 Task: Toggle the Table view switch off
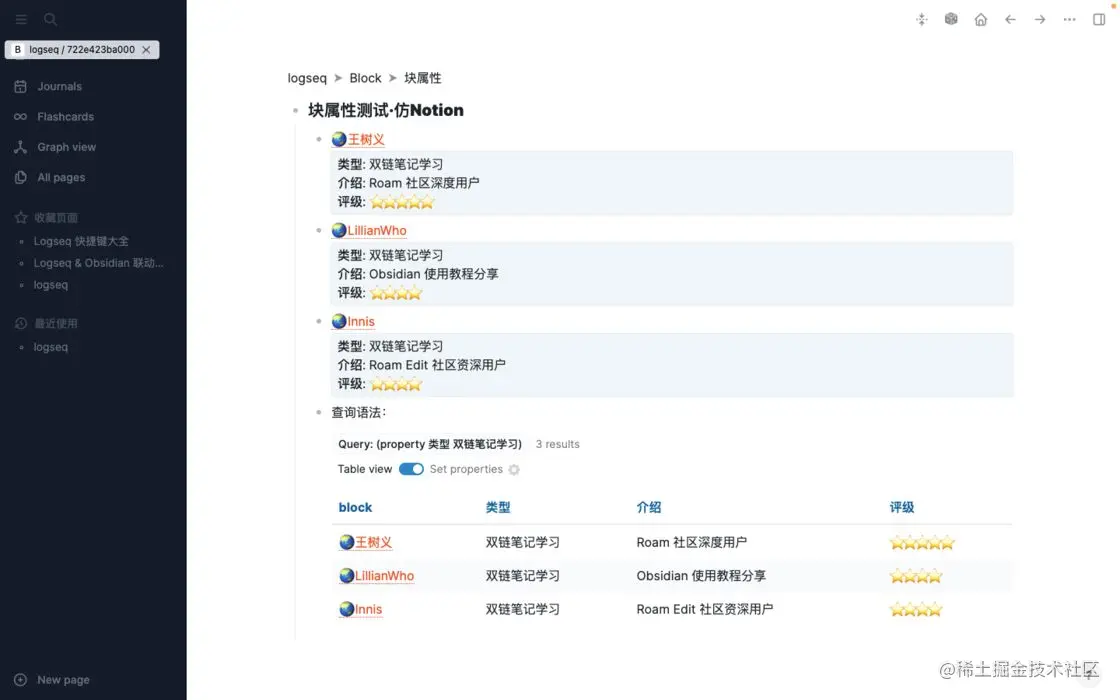(x=411, y=469)
